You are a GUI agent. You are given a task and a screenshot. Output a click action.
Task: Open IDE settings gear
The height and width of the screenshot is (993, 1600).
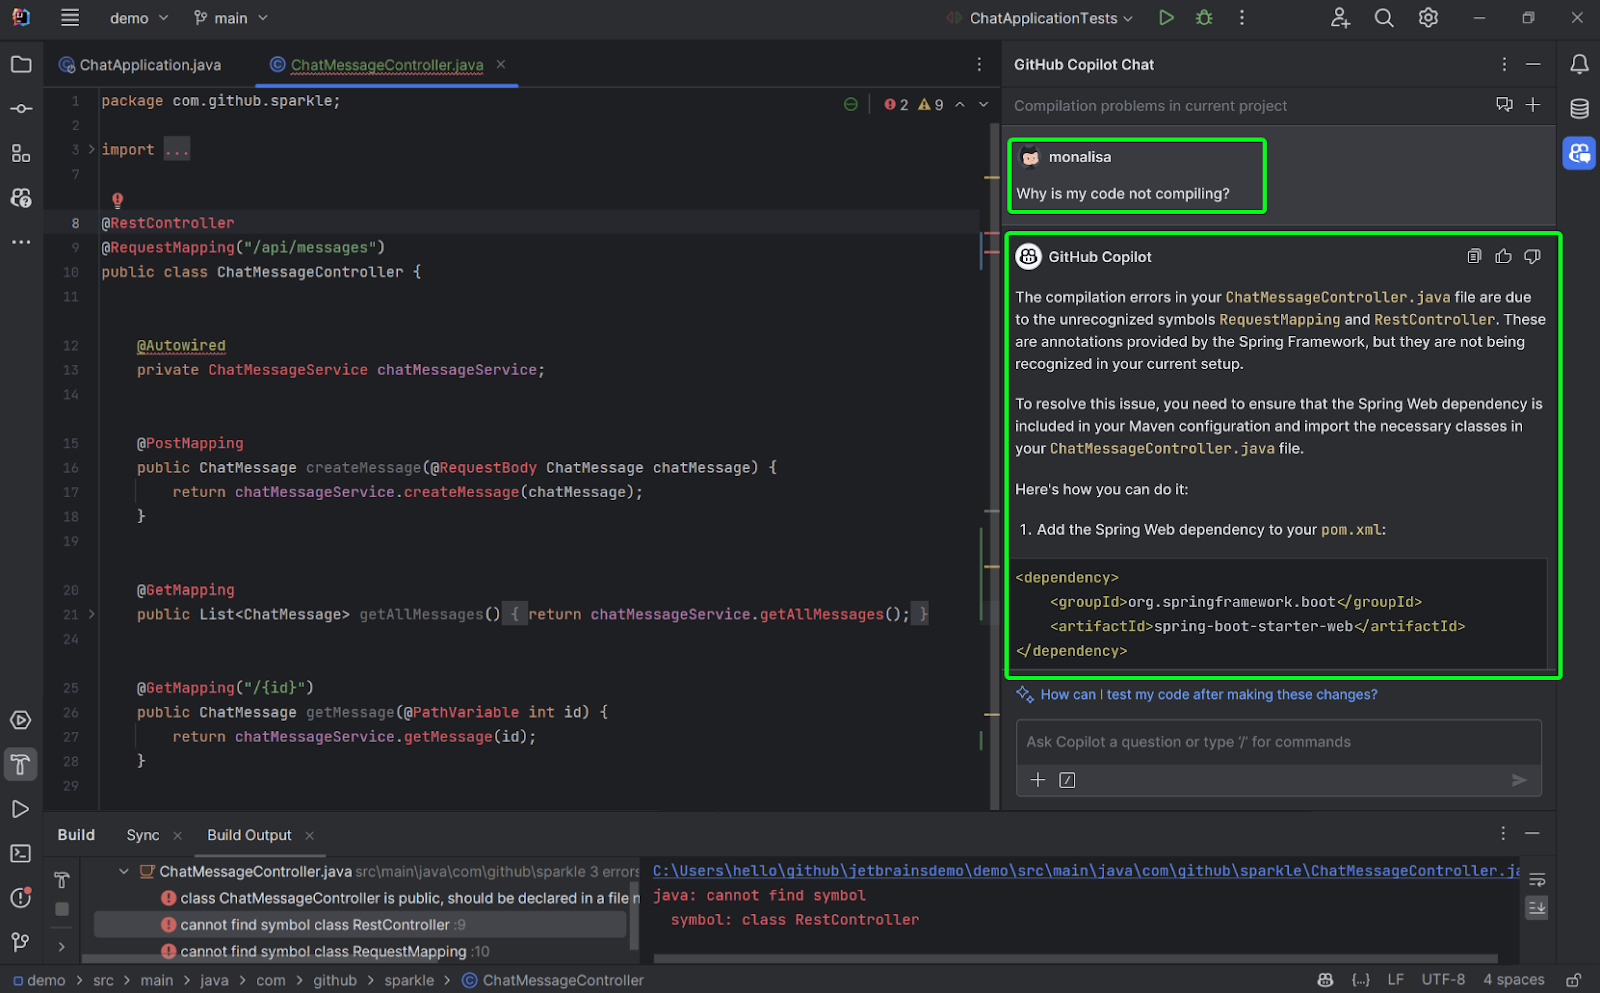1428,18
